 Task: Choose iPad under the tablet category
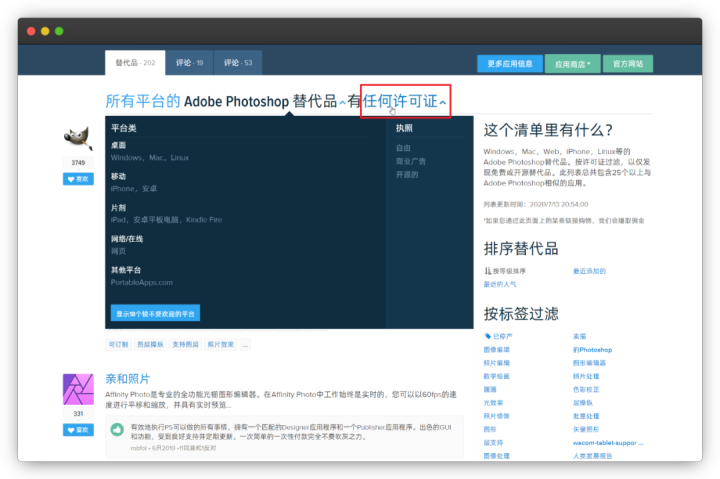[x=119, y=220]
